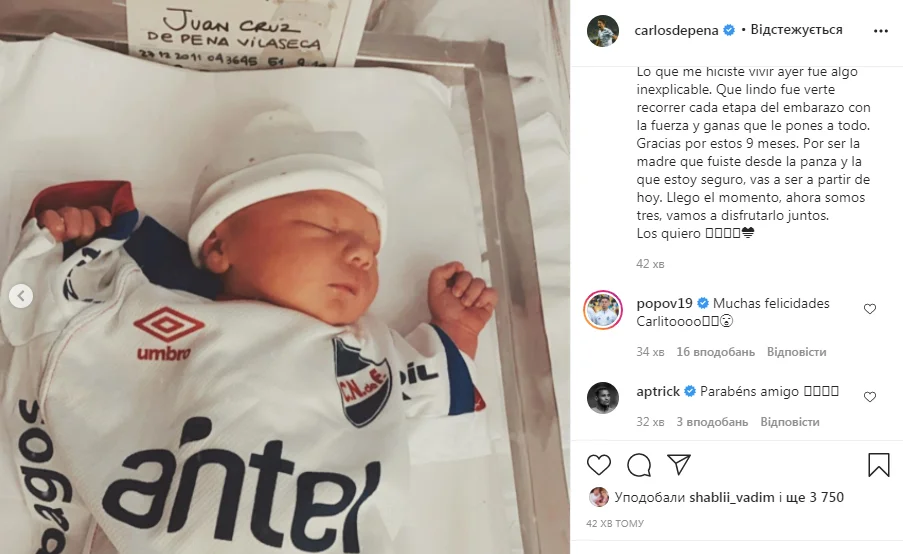Screen dimensions: 903x554
Task: Open popov19 profile picture
Action: point(603,310)
